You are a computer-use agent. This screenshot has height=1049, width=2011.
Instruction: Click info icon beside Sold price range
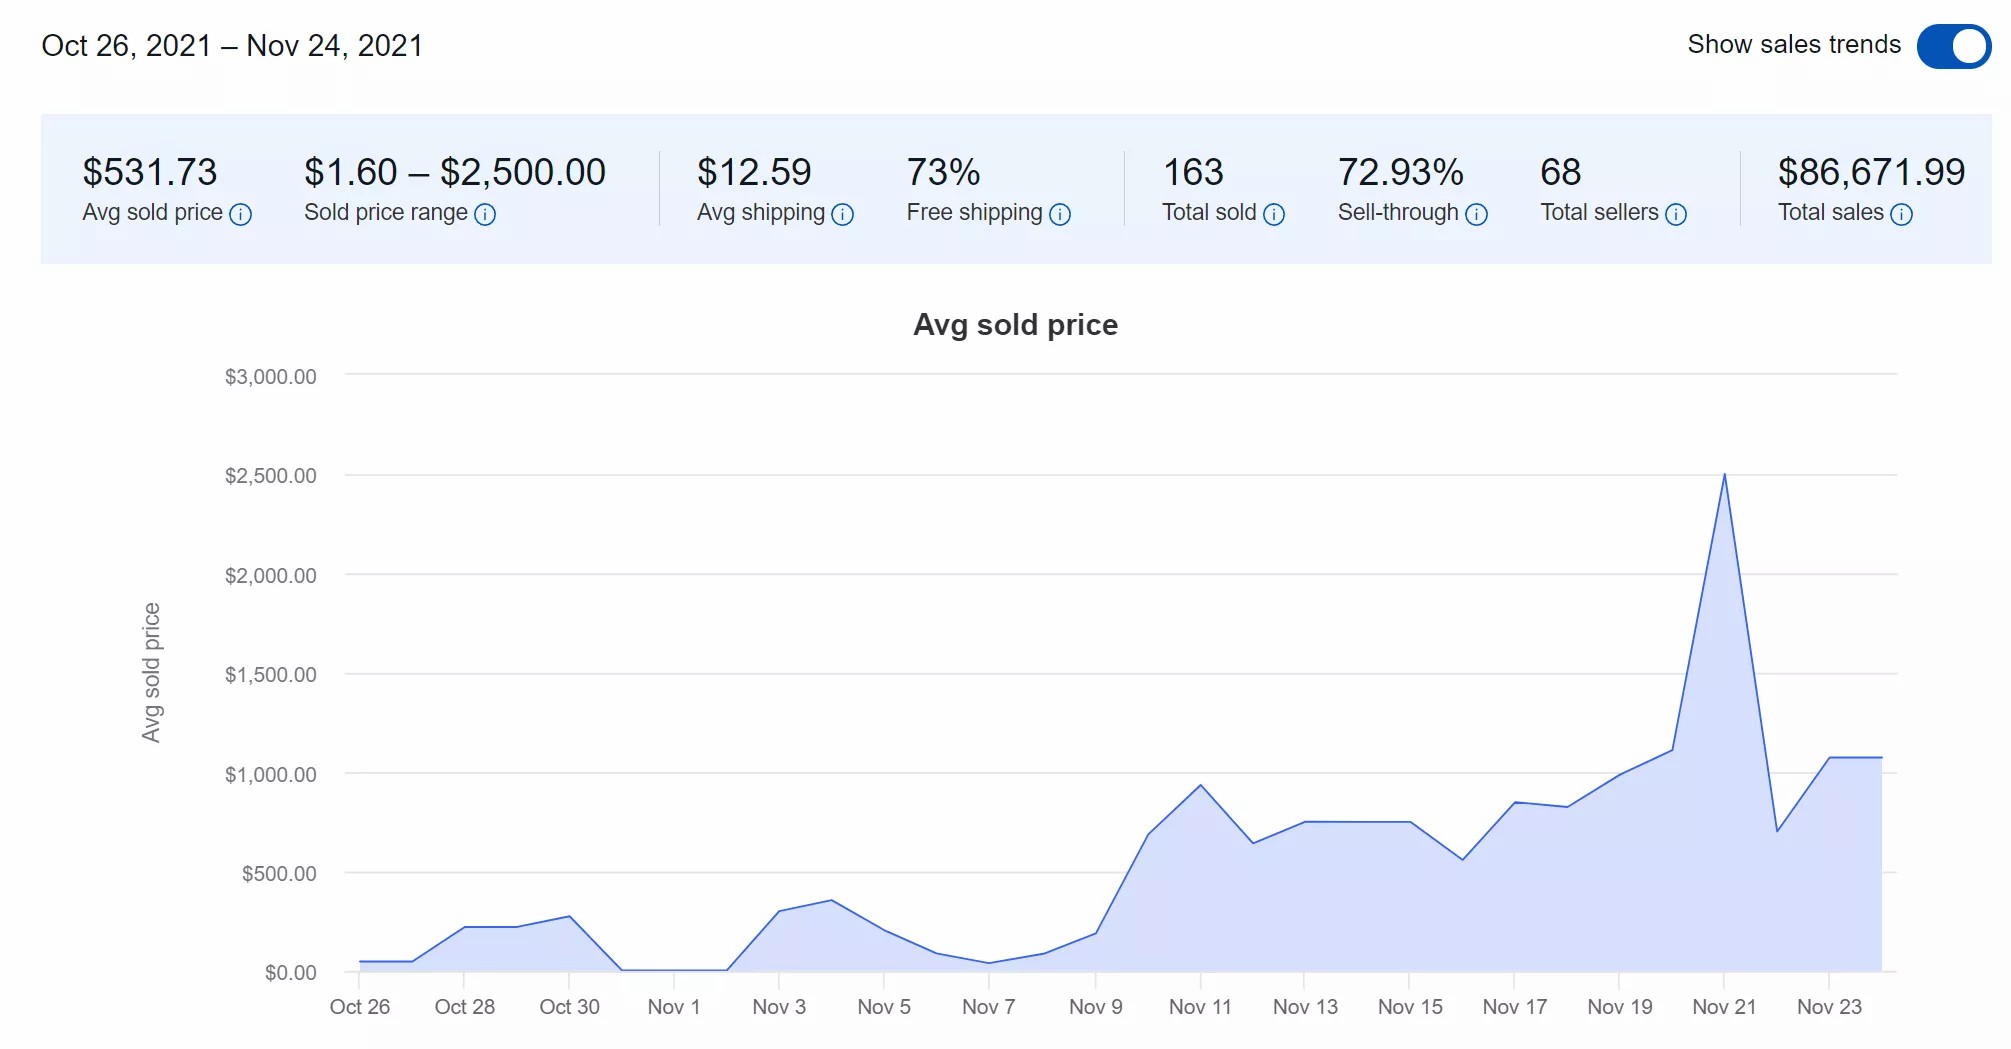[485, 214]
